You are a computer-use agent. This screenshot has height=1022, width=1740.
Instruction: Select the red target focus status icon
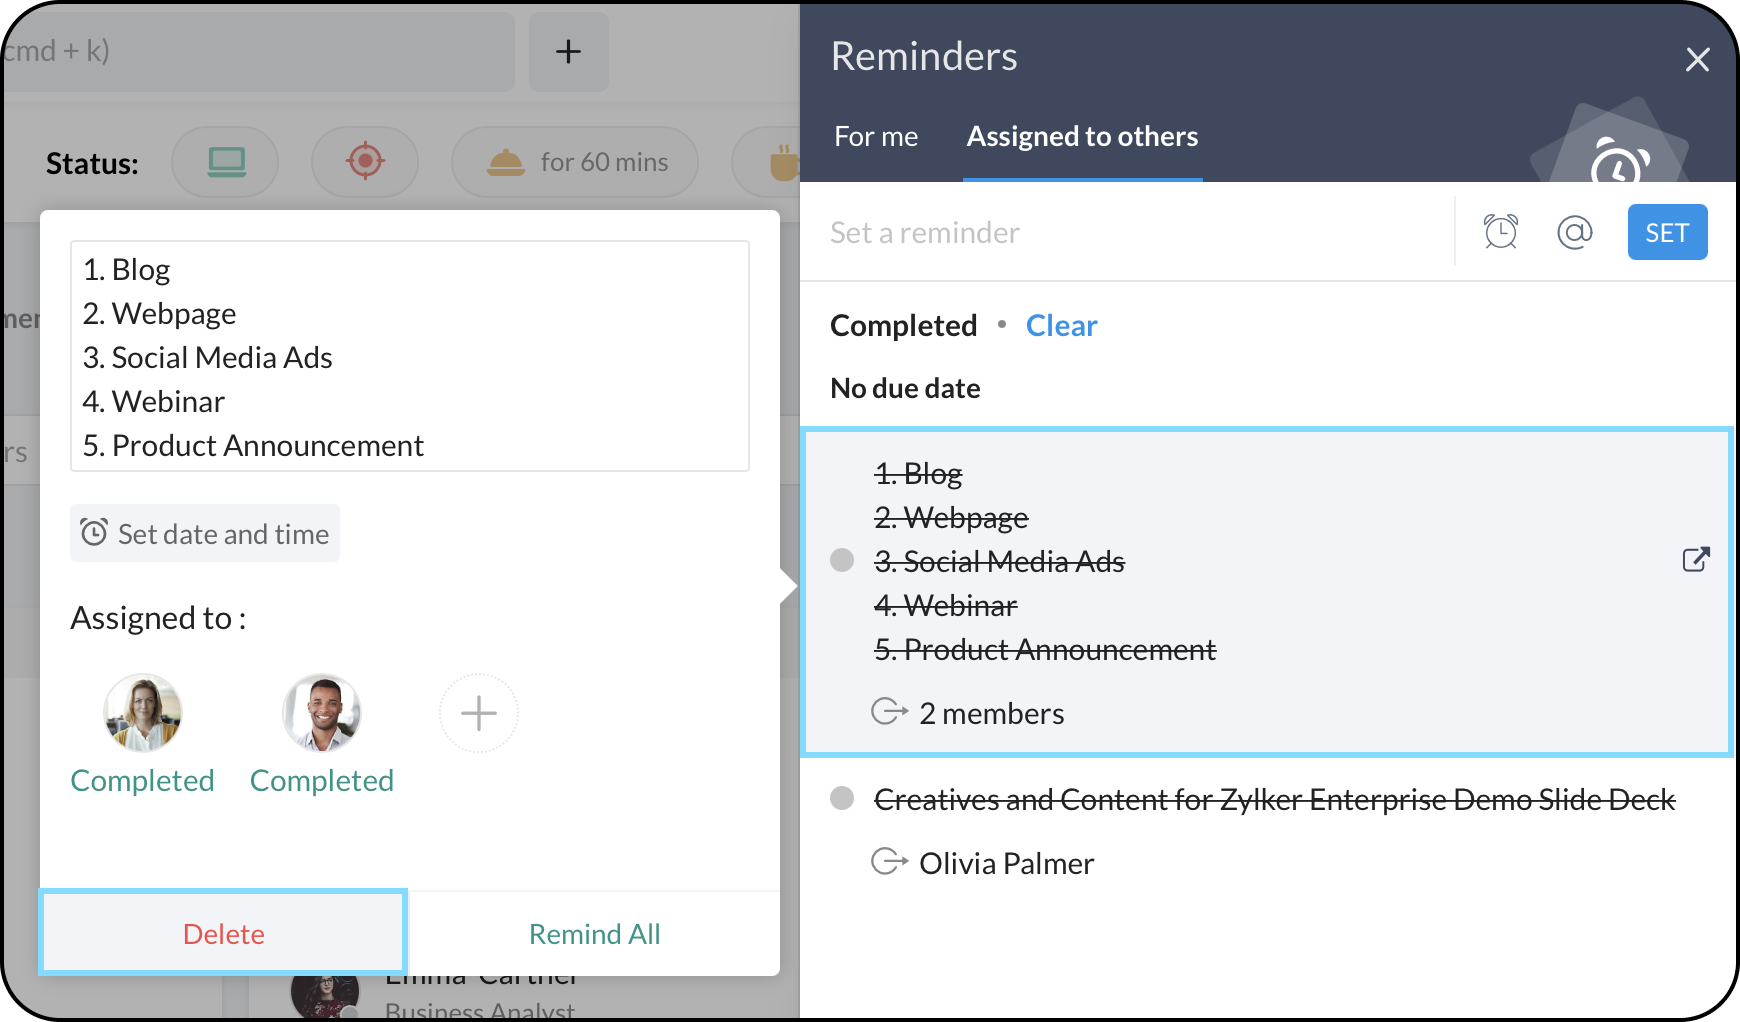(365, 162)
